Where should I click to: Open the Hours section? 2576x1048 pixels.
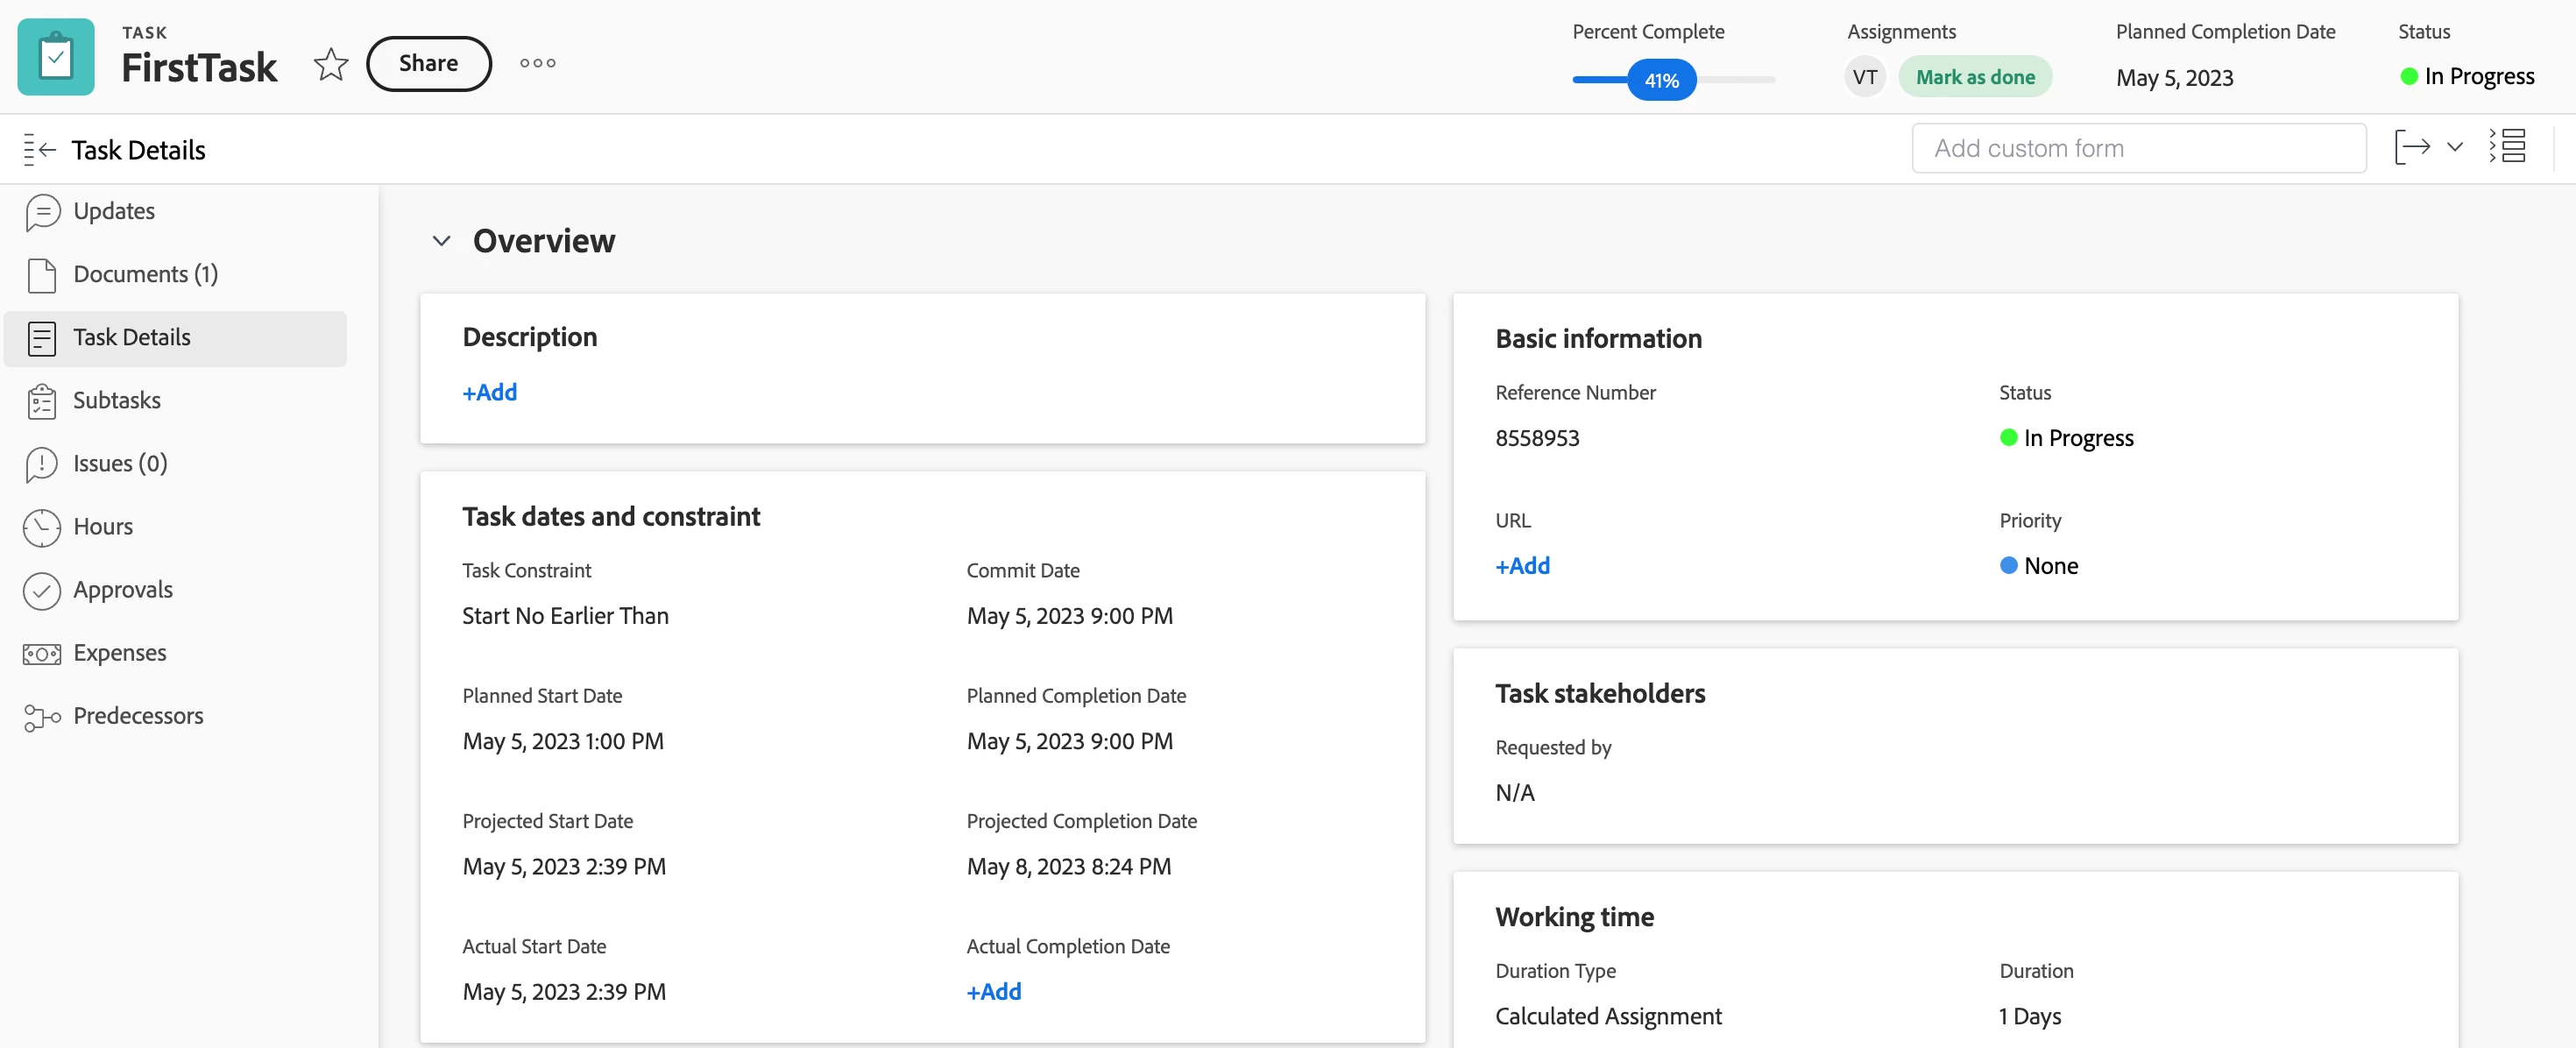coord(102,526)
